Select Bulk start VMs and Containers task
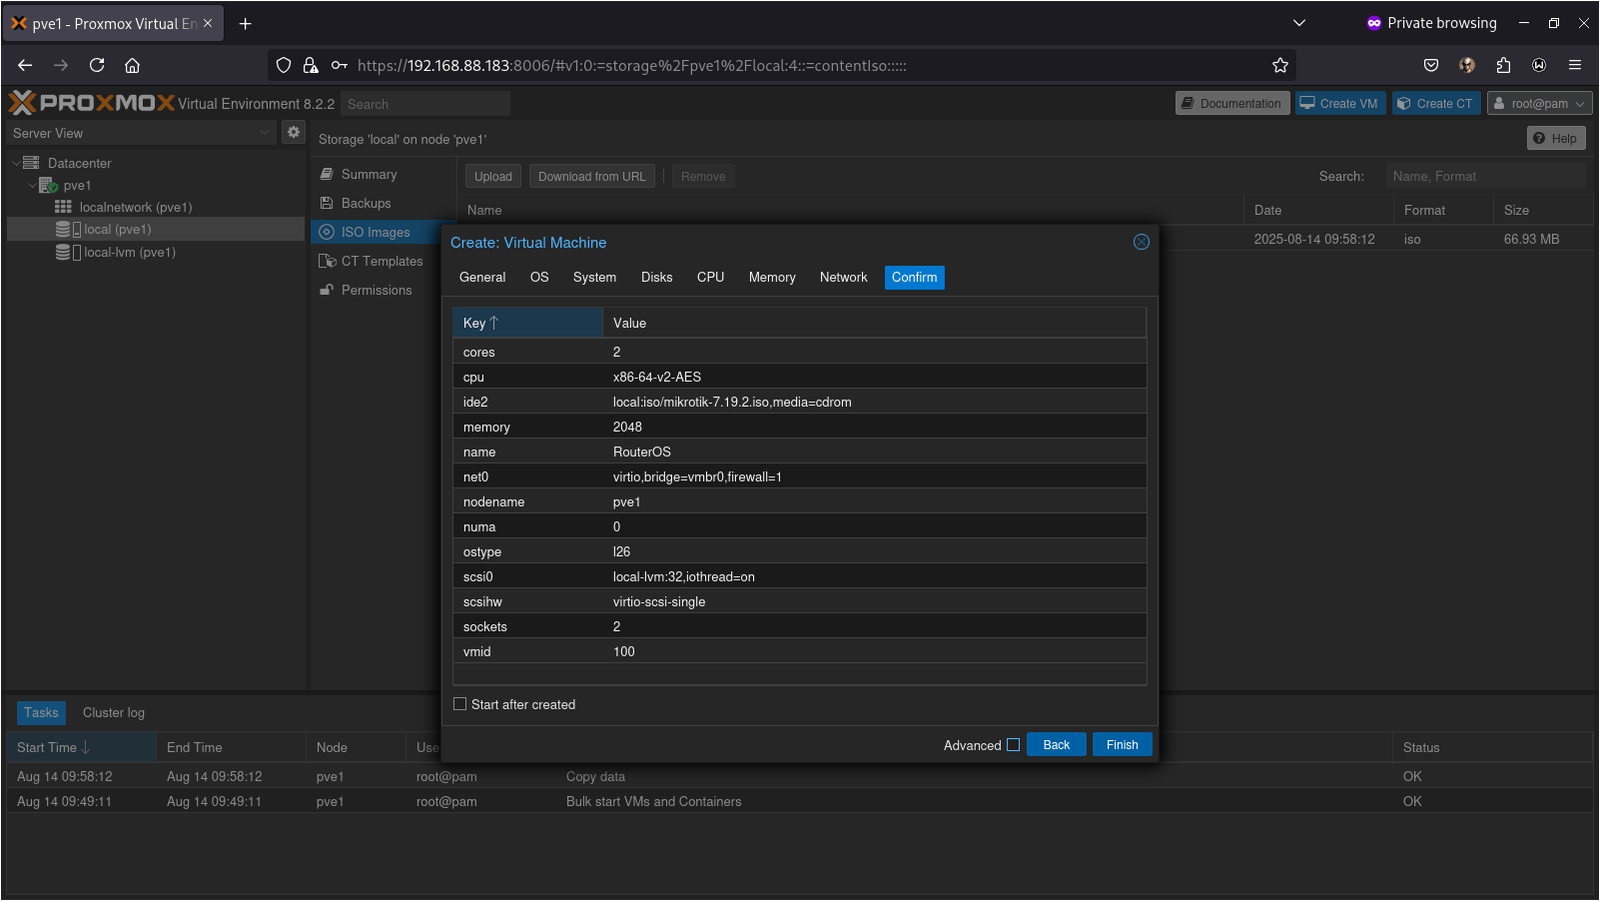Viewport: 1600px width, 901px height. [799, 802]
